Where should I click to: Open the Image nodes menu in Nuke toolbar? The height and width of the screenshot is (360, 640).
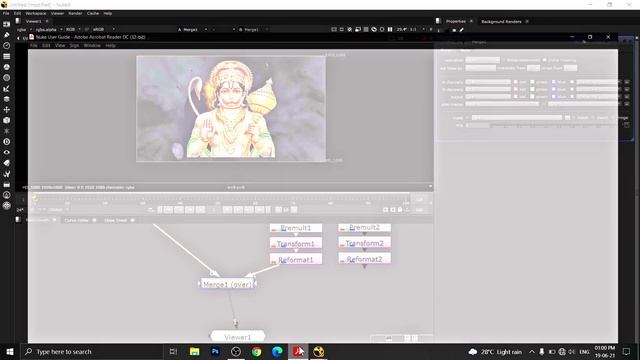[7, 24]
